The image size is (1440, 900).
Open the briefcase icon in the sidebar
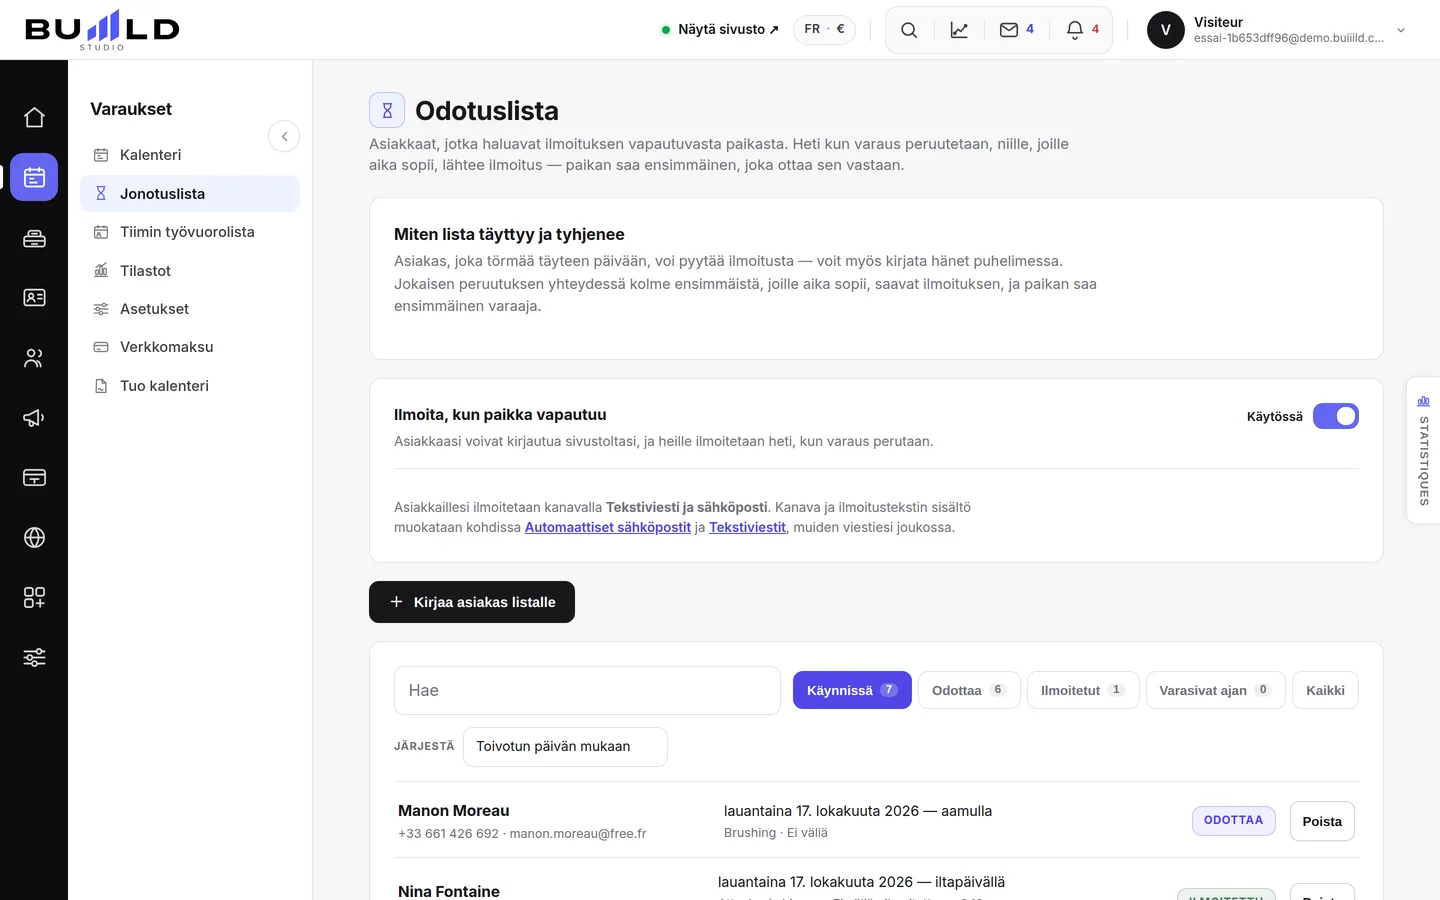coord(34,238)
